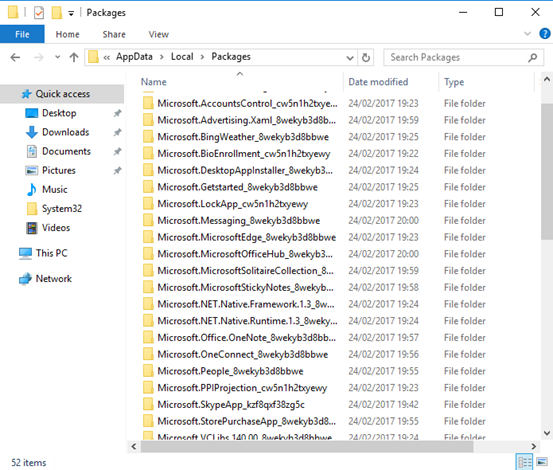553x470 pixels.
Task: Sort by the Name column header
Action: pos(154,82)
